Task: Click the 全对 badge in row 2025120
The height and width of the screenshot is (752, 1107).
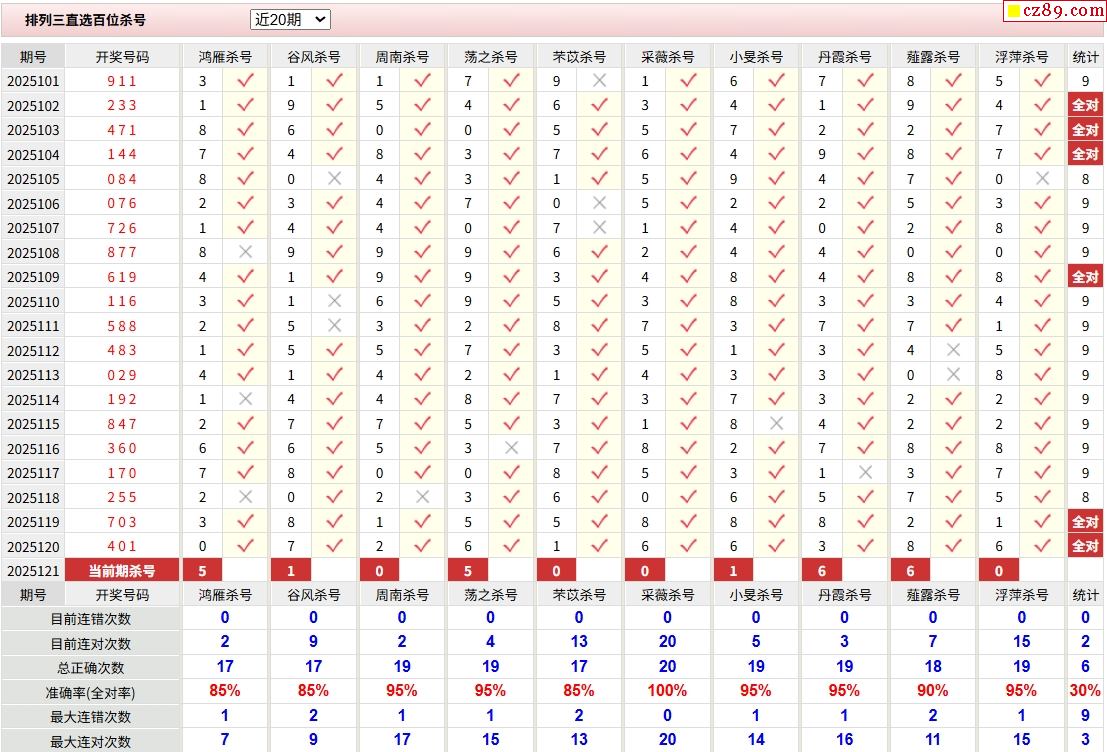Action: click(x=1085, y=546)
